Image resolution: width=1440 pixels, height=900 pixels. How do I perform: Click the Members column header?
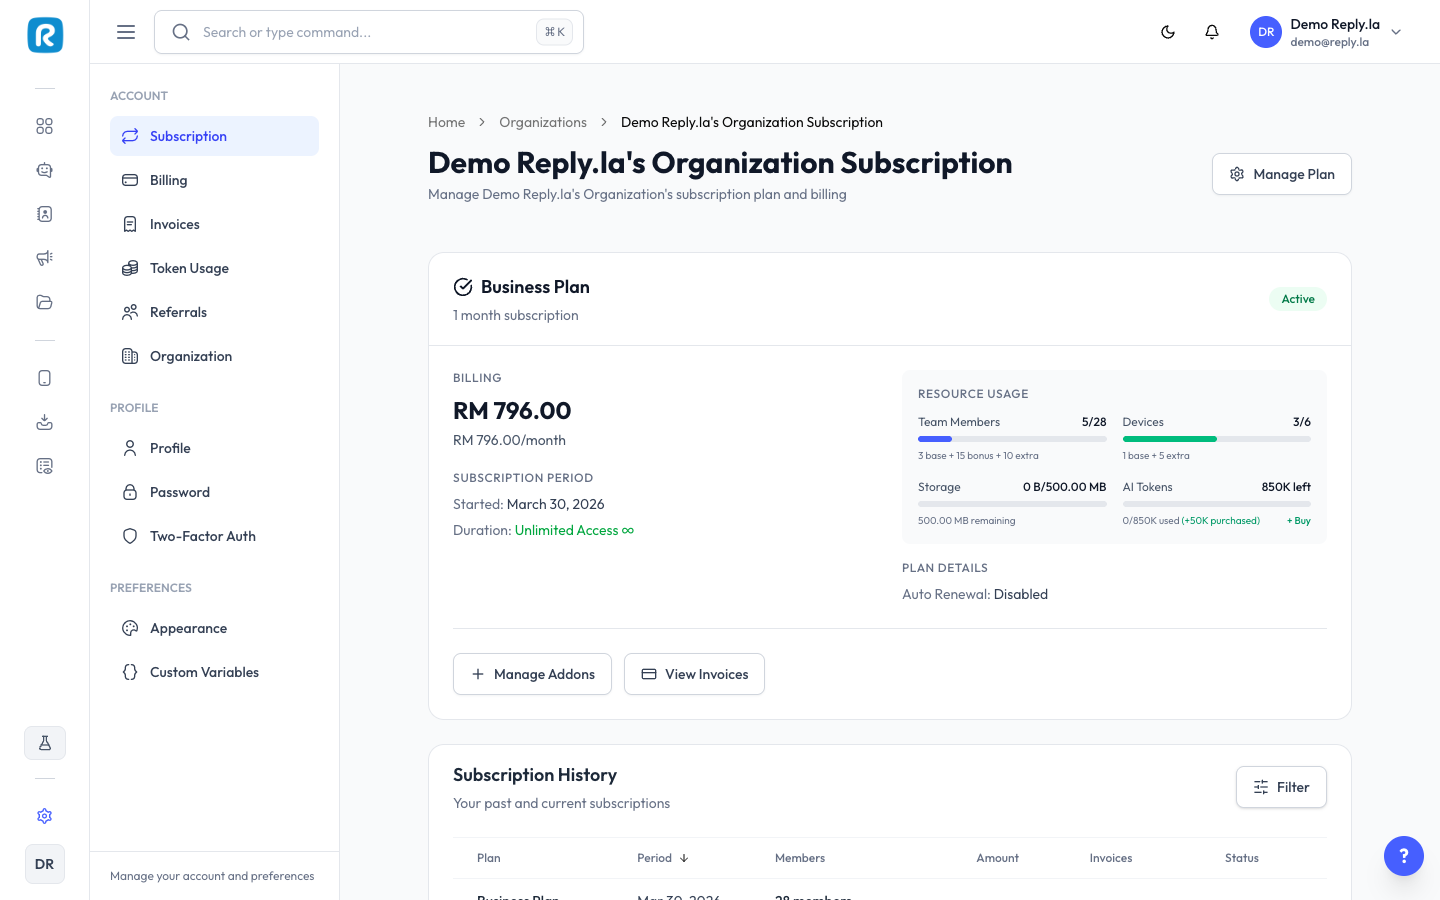coord(800,858)
